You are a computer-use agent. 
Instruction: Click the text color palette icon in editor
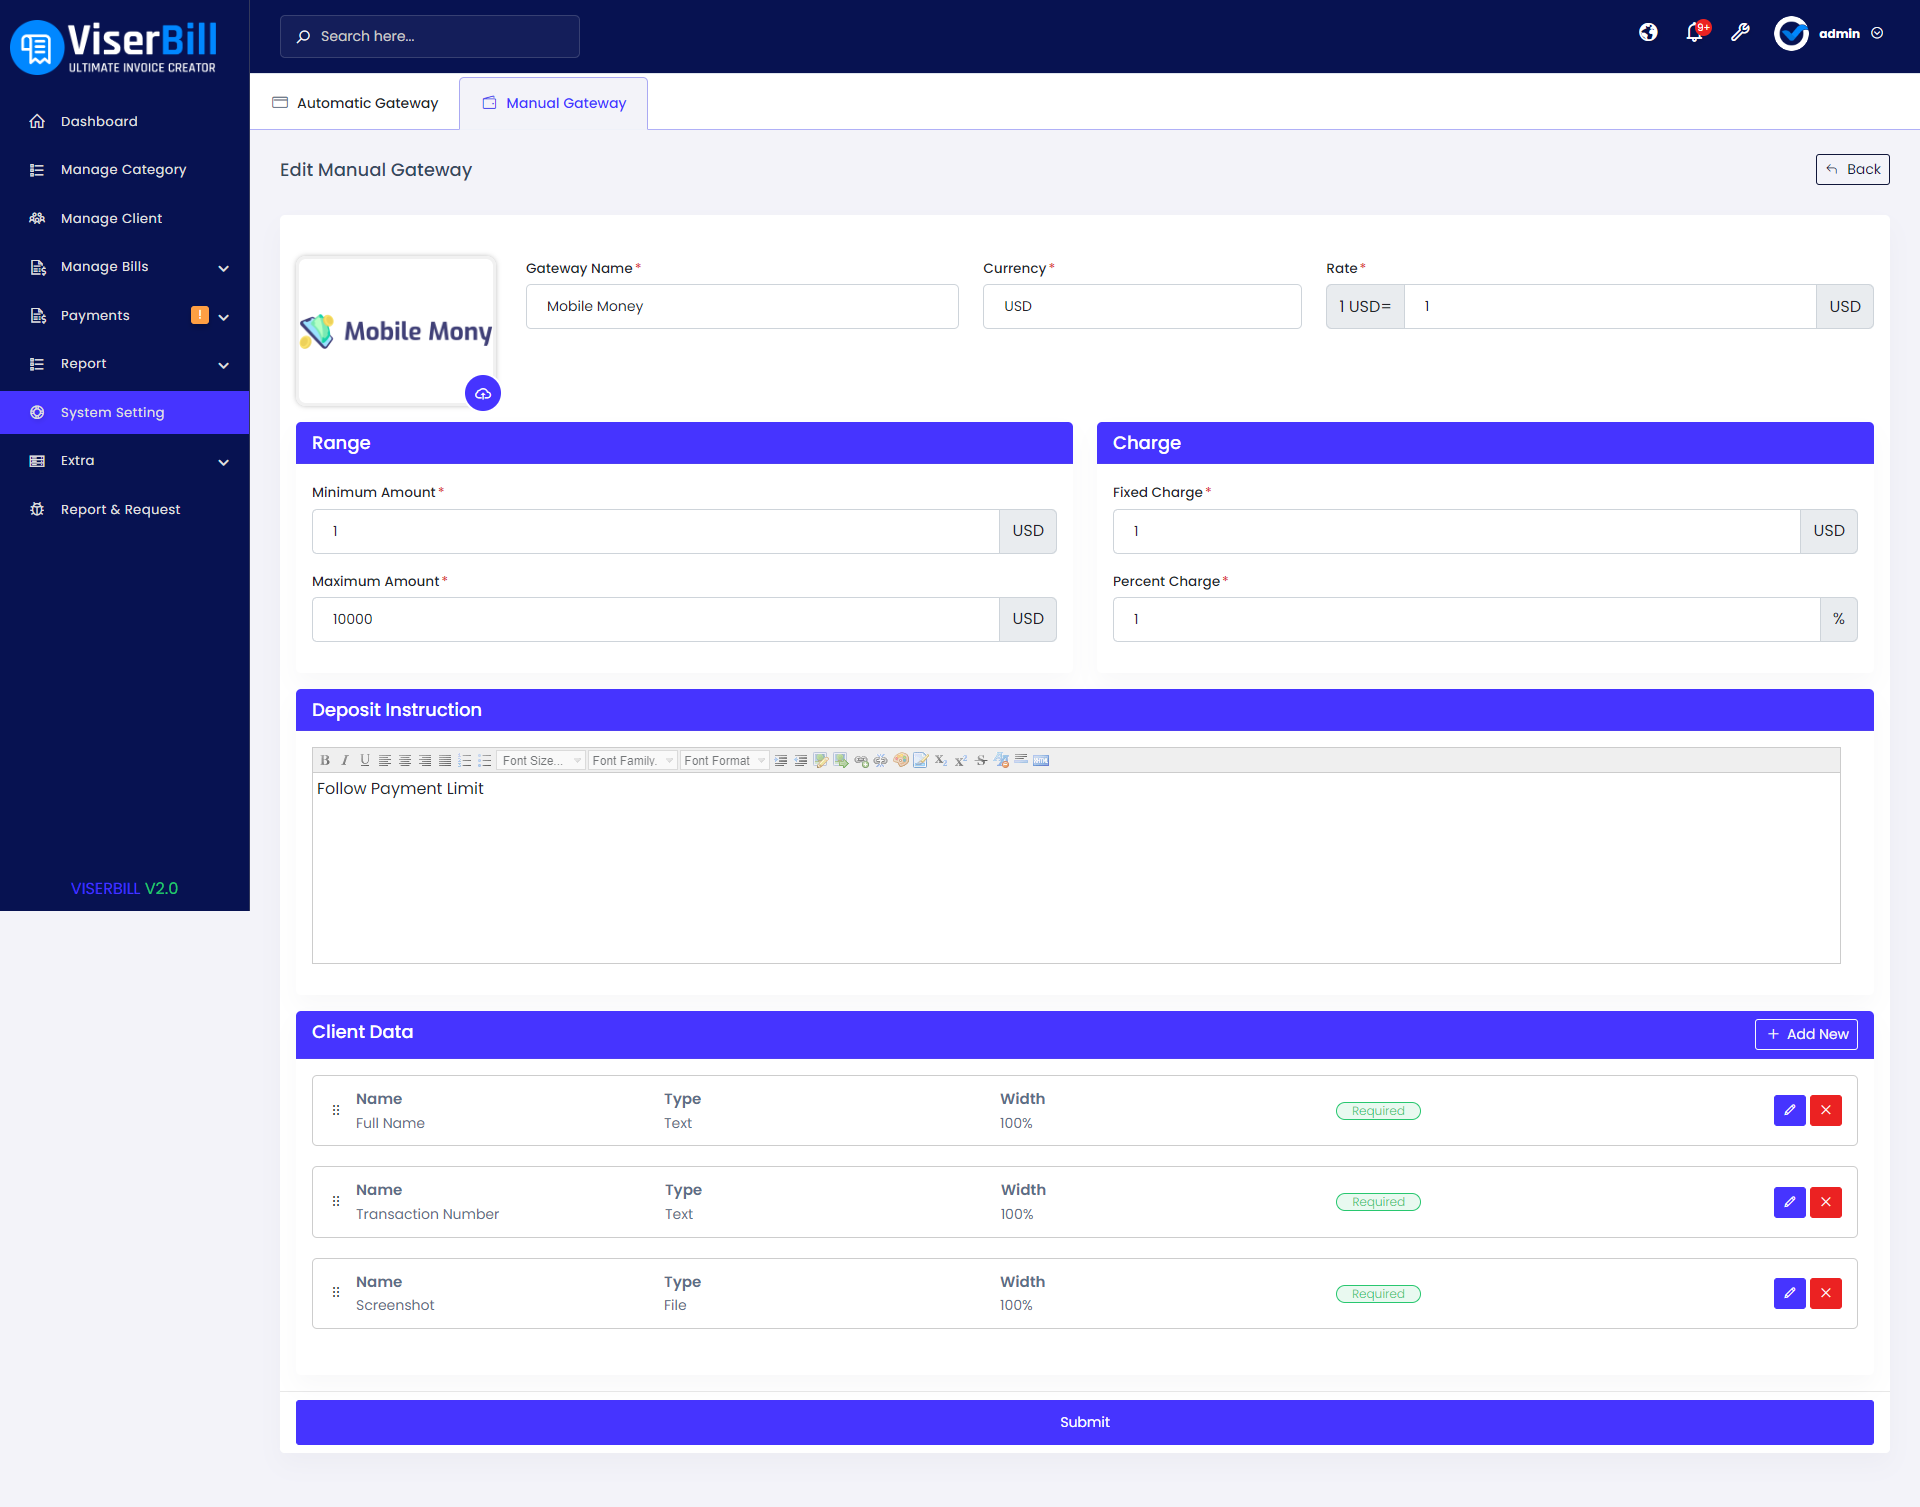[x=901, y=761]
